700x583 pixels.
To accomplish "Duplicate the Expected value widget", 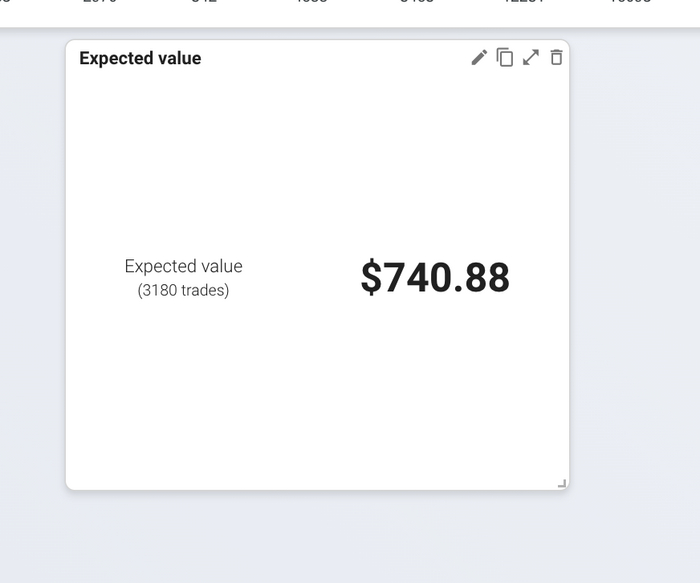I will pos(505,58).
